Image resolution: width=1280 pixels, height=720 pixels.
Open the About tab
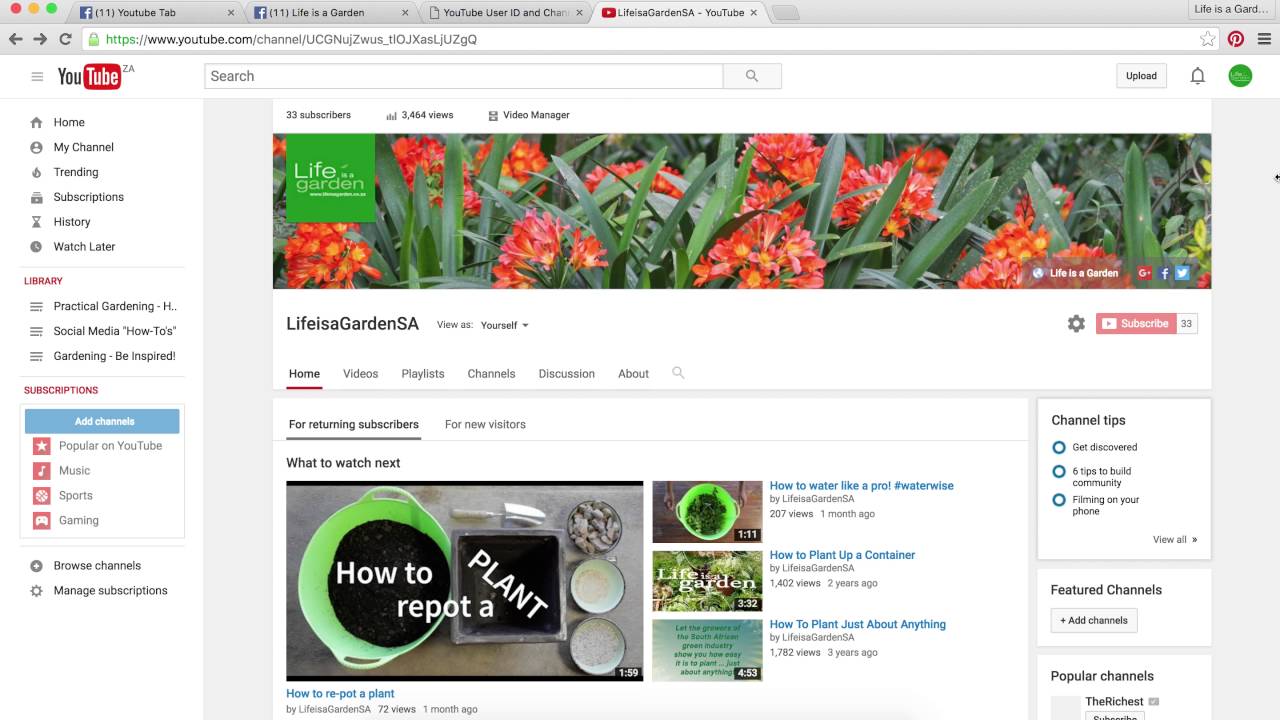633,374
